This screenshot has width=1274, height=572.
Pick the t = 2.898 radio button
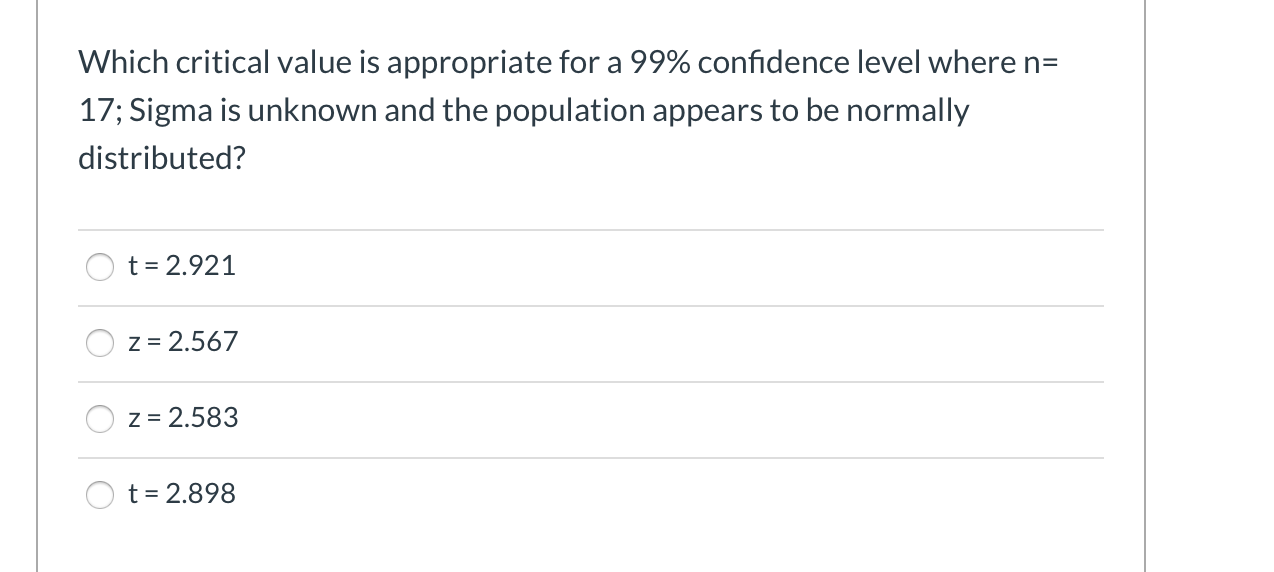tap(100, 495)
